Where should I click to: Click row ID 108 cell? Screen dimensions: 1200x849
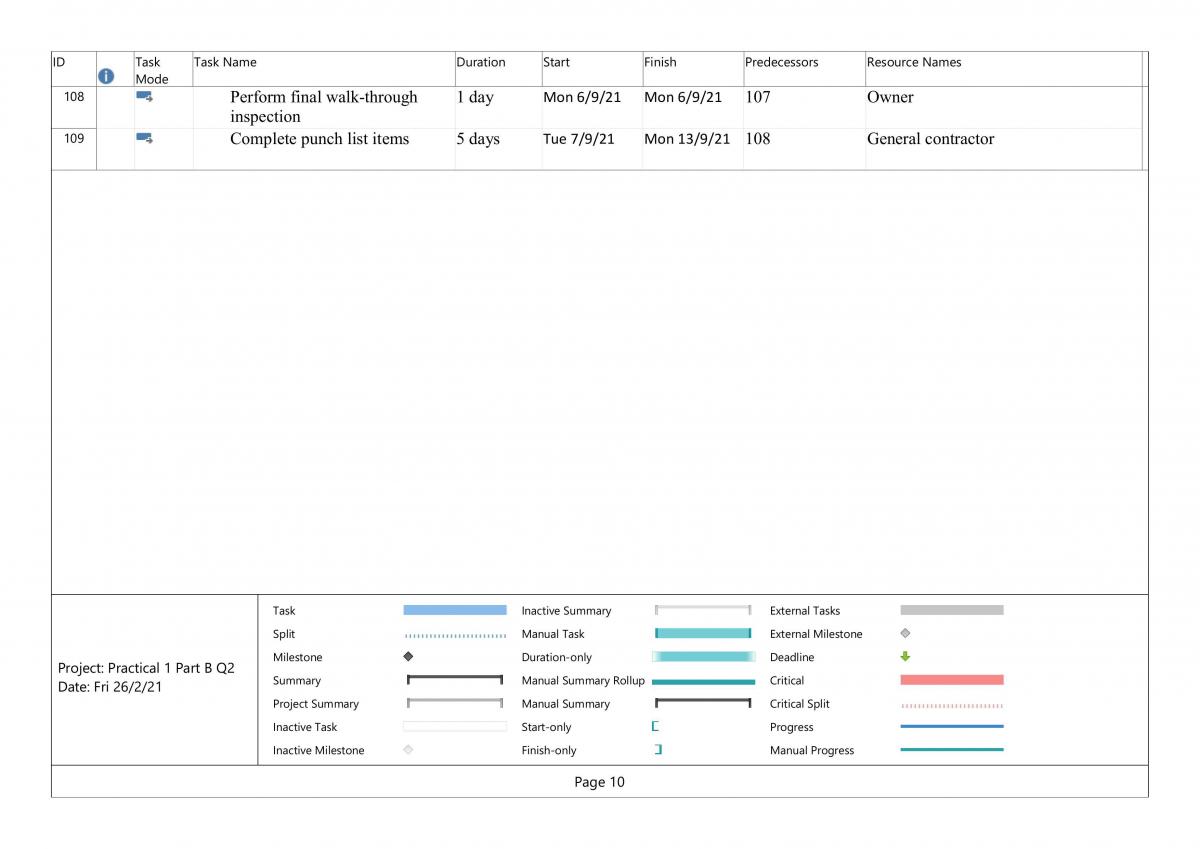click(73, 107)
